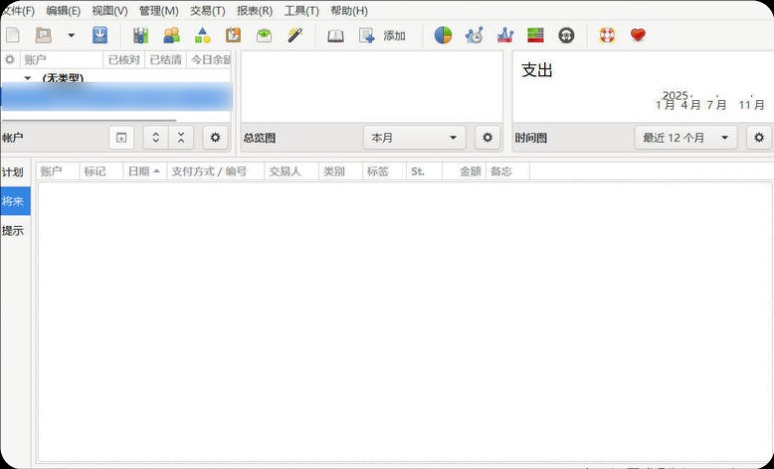Switch to the 将来 tab
Image resolution: width=774 pixels, height=469 pixels.
click(x=15, y=201)
